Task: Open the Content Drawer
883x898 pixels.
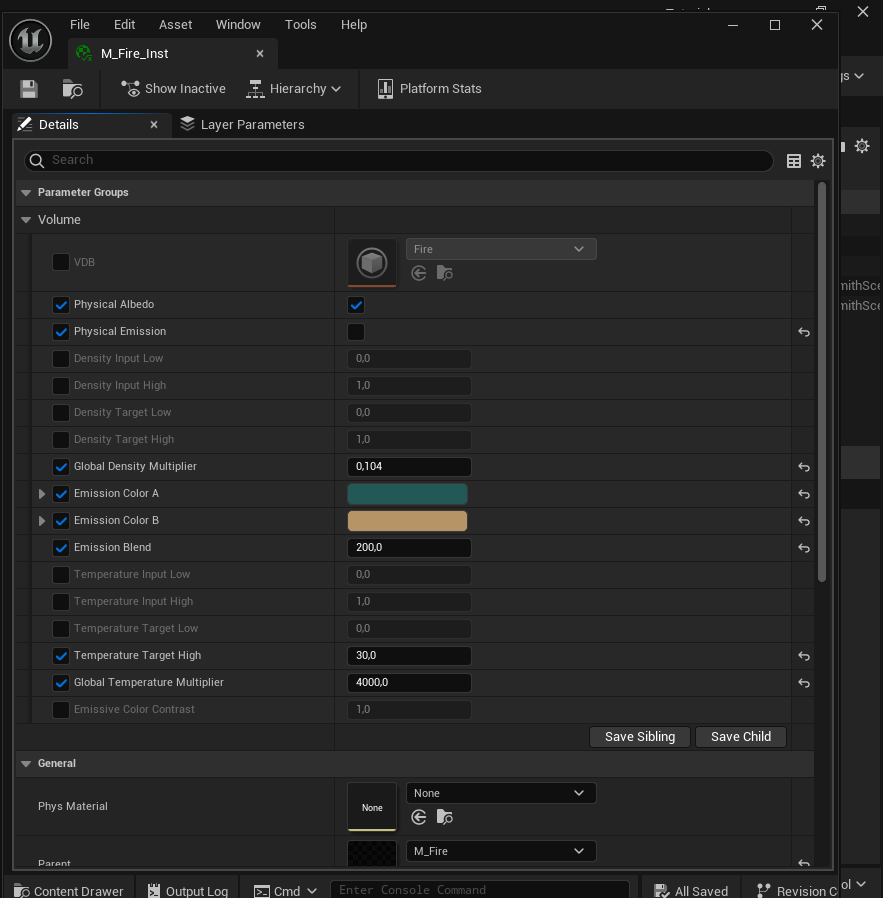Action: (68, 889)
